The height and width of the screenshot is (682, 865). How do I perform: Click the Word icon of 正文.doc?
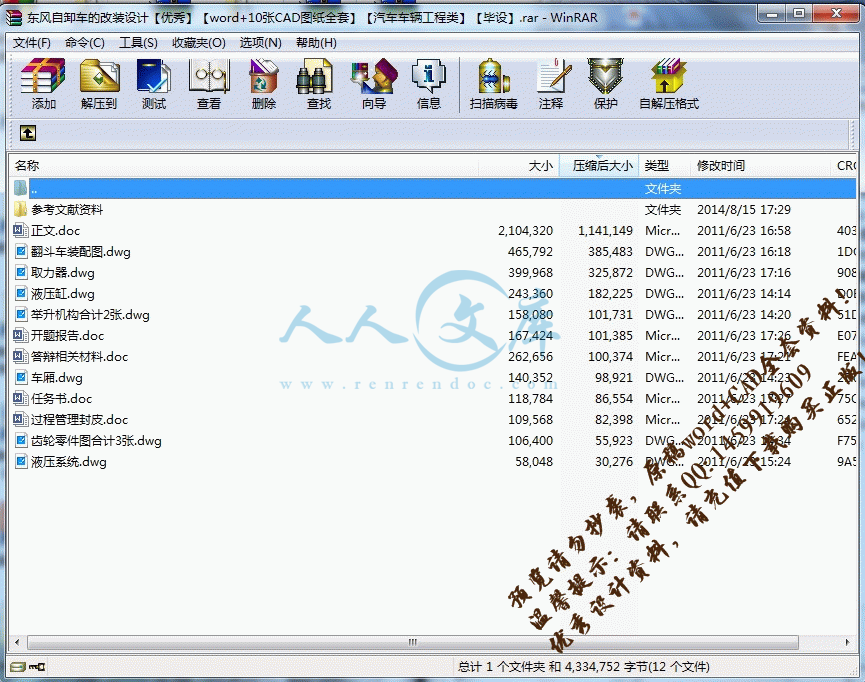click(x=20, y=230)
